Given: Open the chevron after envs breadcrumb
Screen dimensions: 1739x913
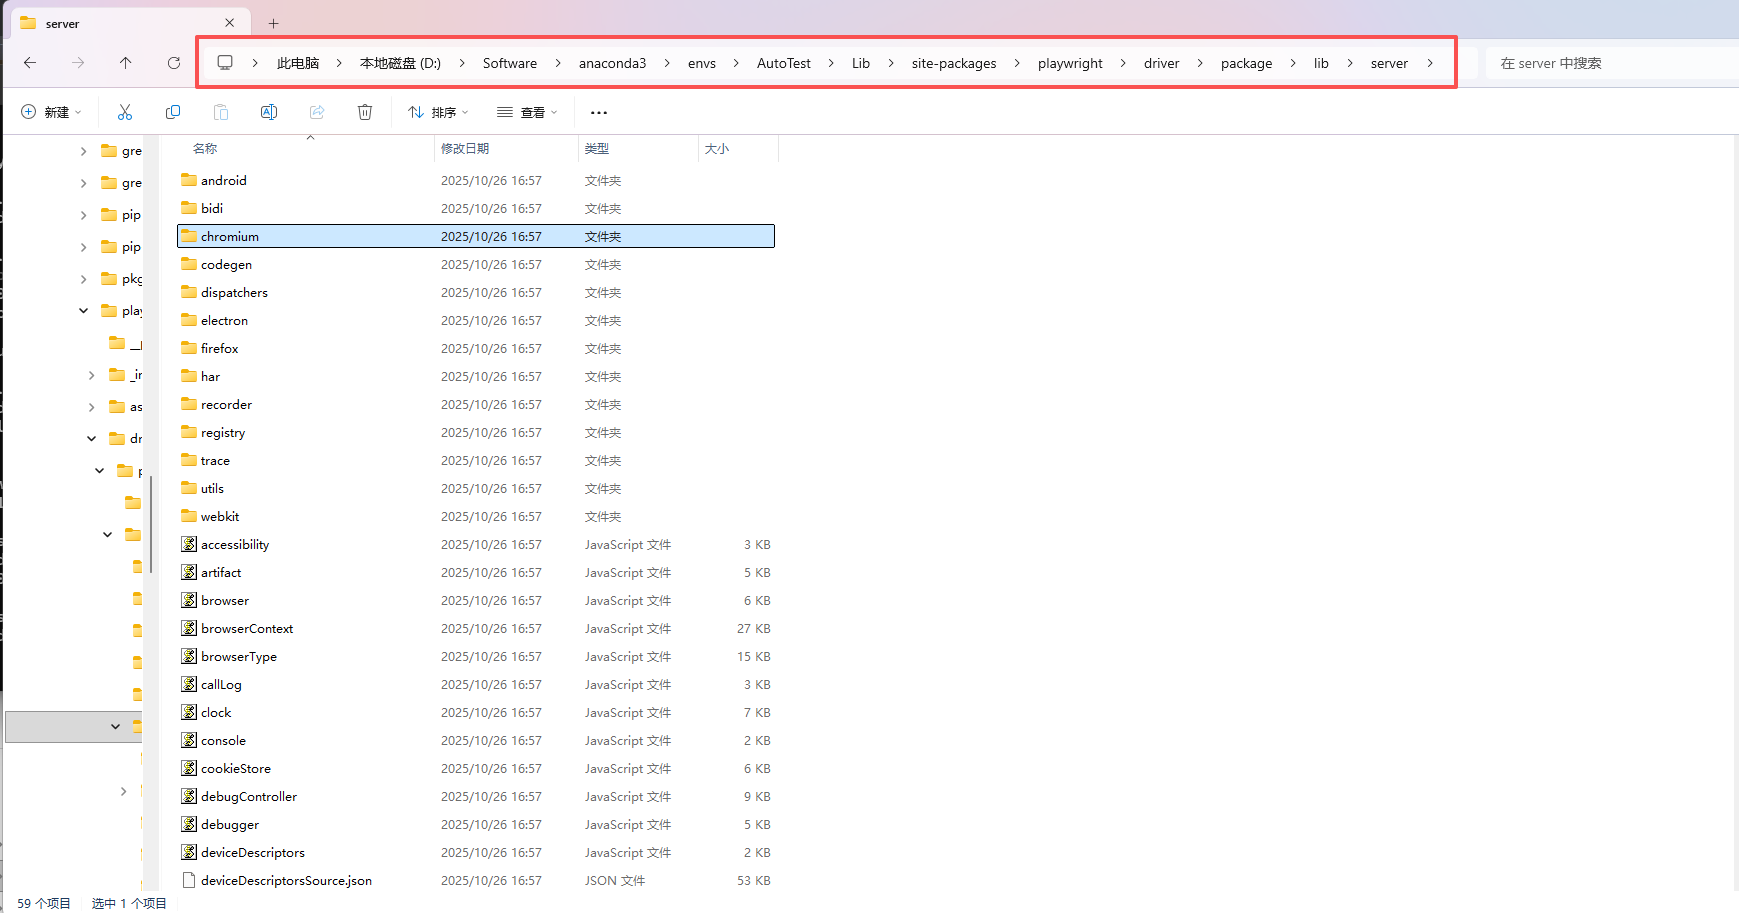Looking at the screenshot, I should pyautogui.click(x=736, y=63).
